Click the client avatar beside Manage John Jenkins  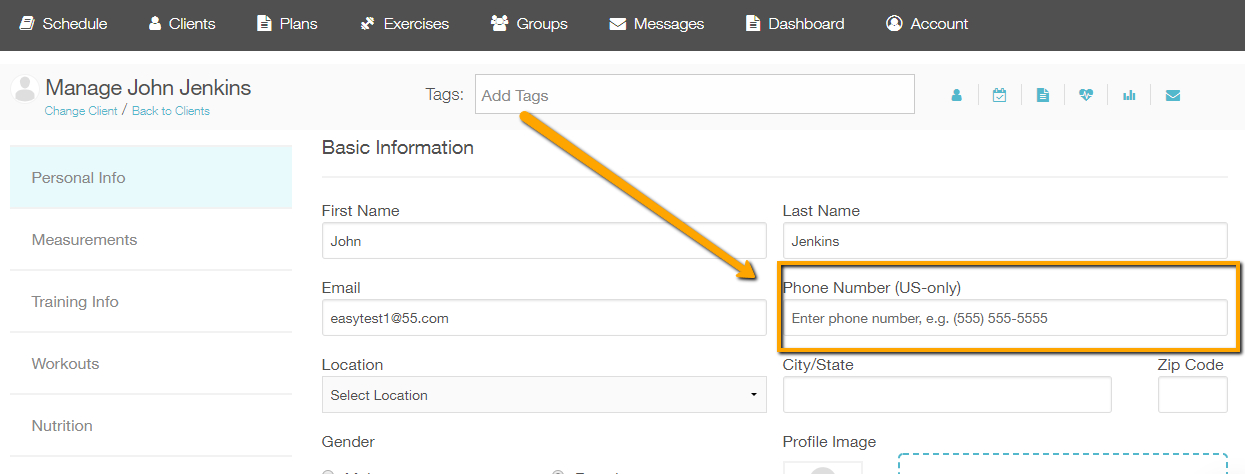tap(25, 87)
